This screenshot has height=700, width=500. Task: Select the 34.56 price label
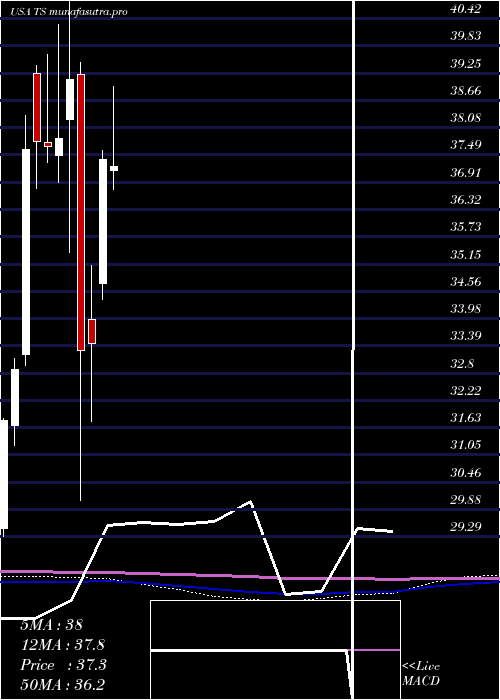466,282
